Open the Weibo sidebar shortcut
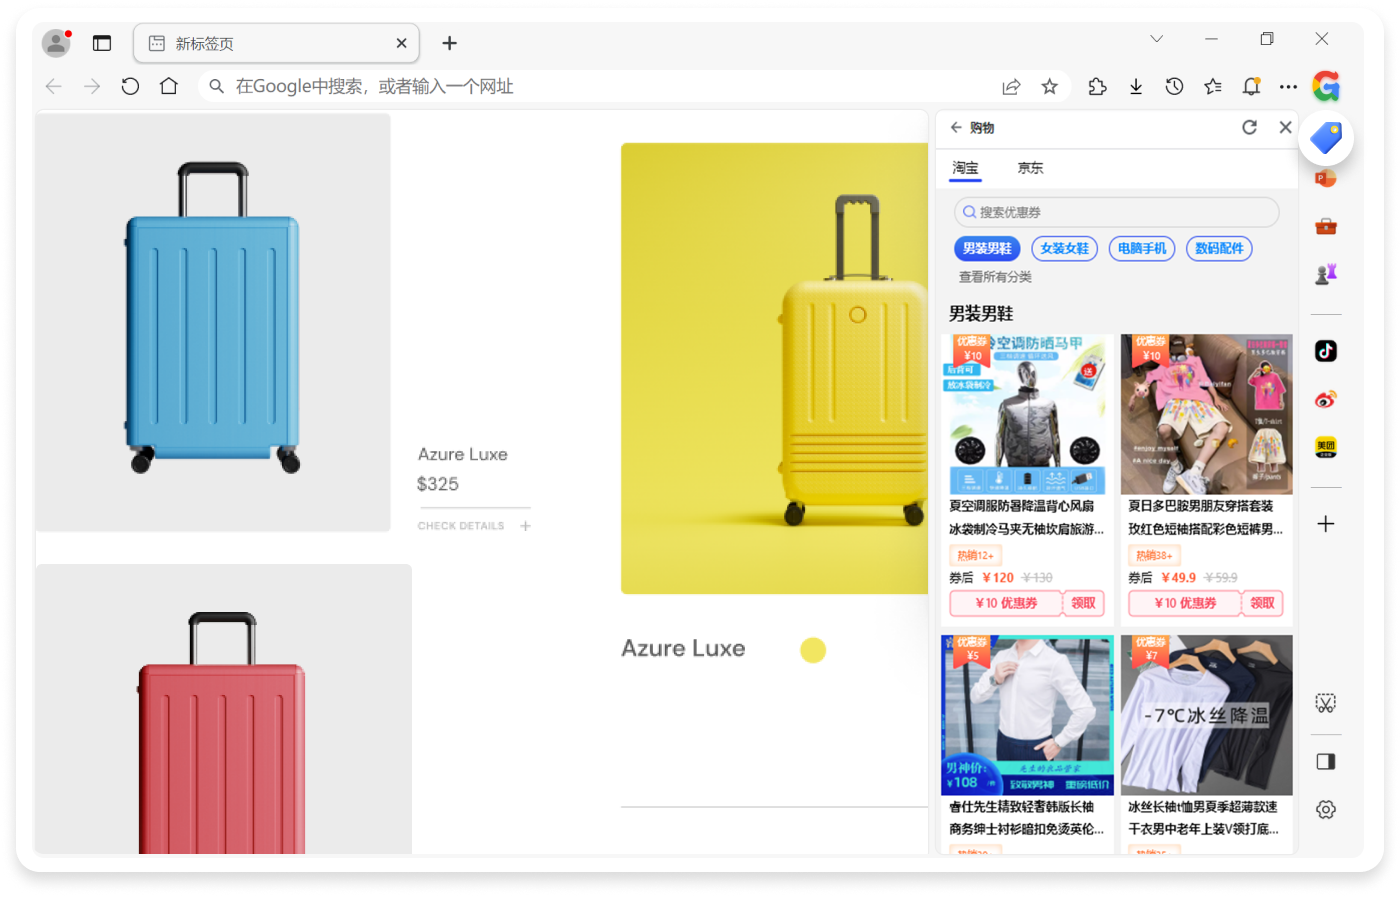Image resolution: width=1400 pixels, height=902 pixels. (x=1326, y=399)
